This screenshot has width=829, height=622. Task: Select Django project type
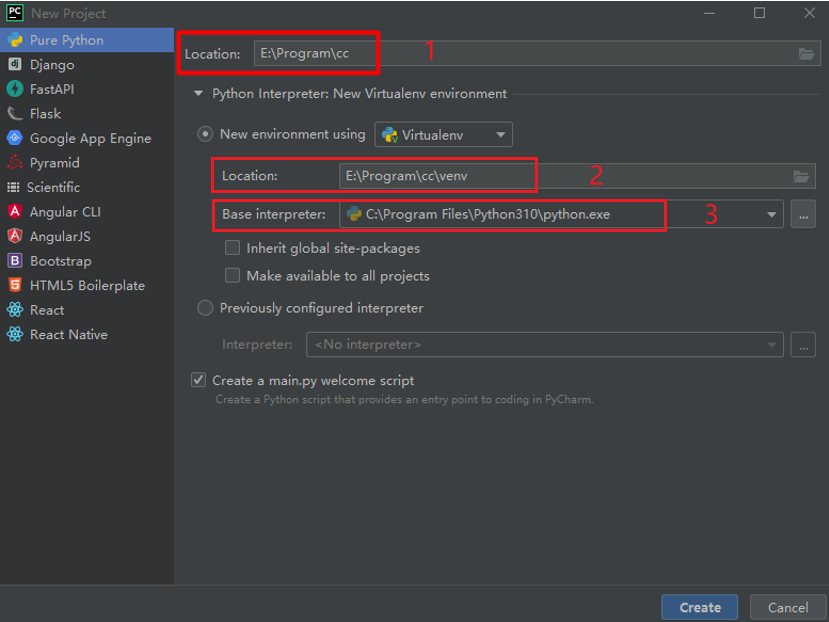point(87,65)
